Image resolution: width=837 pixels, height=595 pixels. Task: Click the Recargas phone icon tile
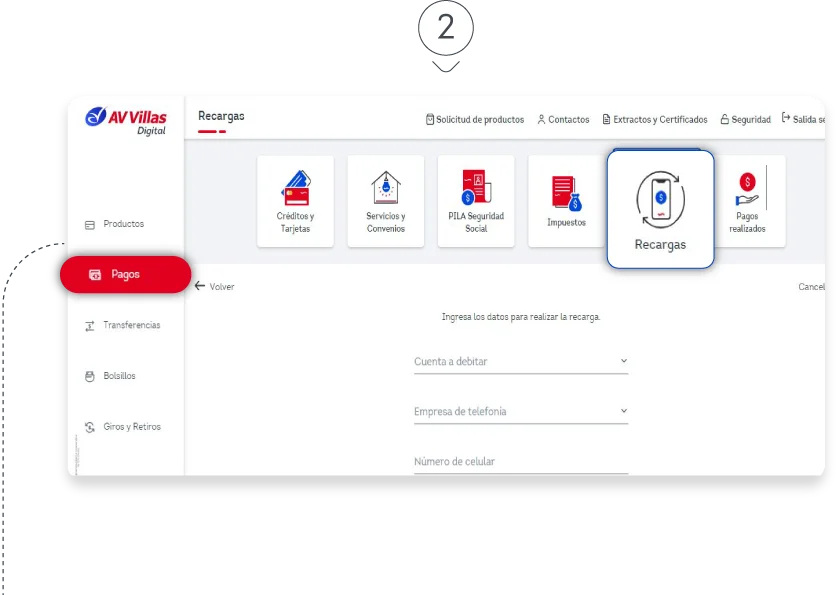coord(660,209)
